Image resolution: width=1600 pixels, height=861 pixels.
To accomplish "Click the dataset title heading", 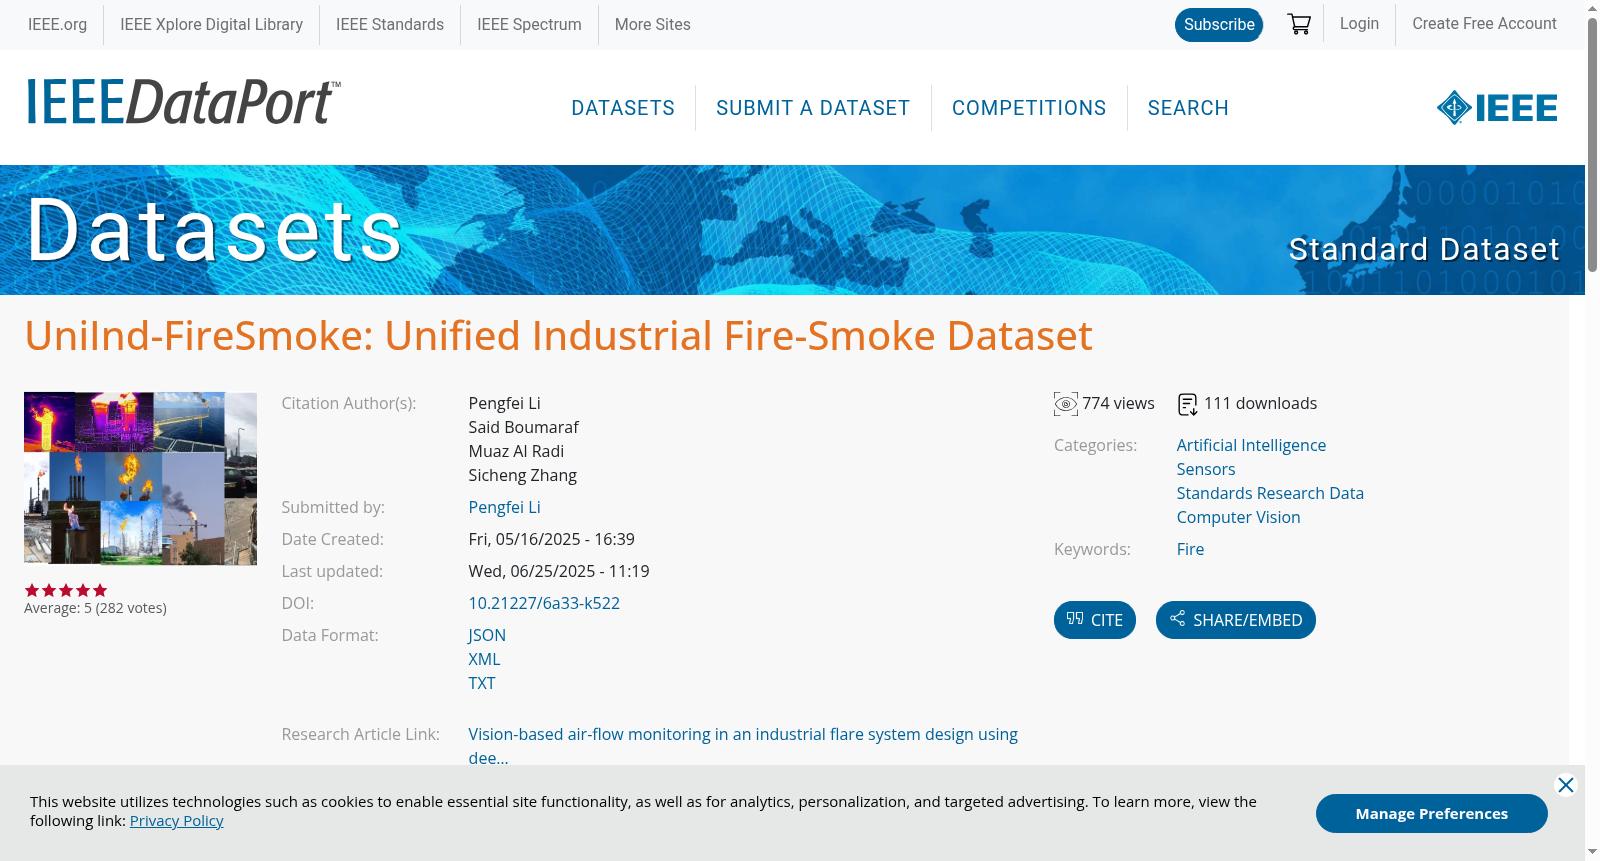I will click(558, 336).
